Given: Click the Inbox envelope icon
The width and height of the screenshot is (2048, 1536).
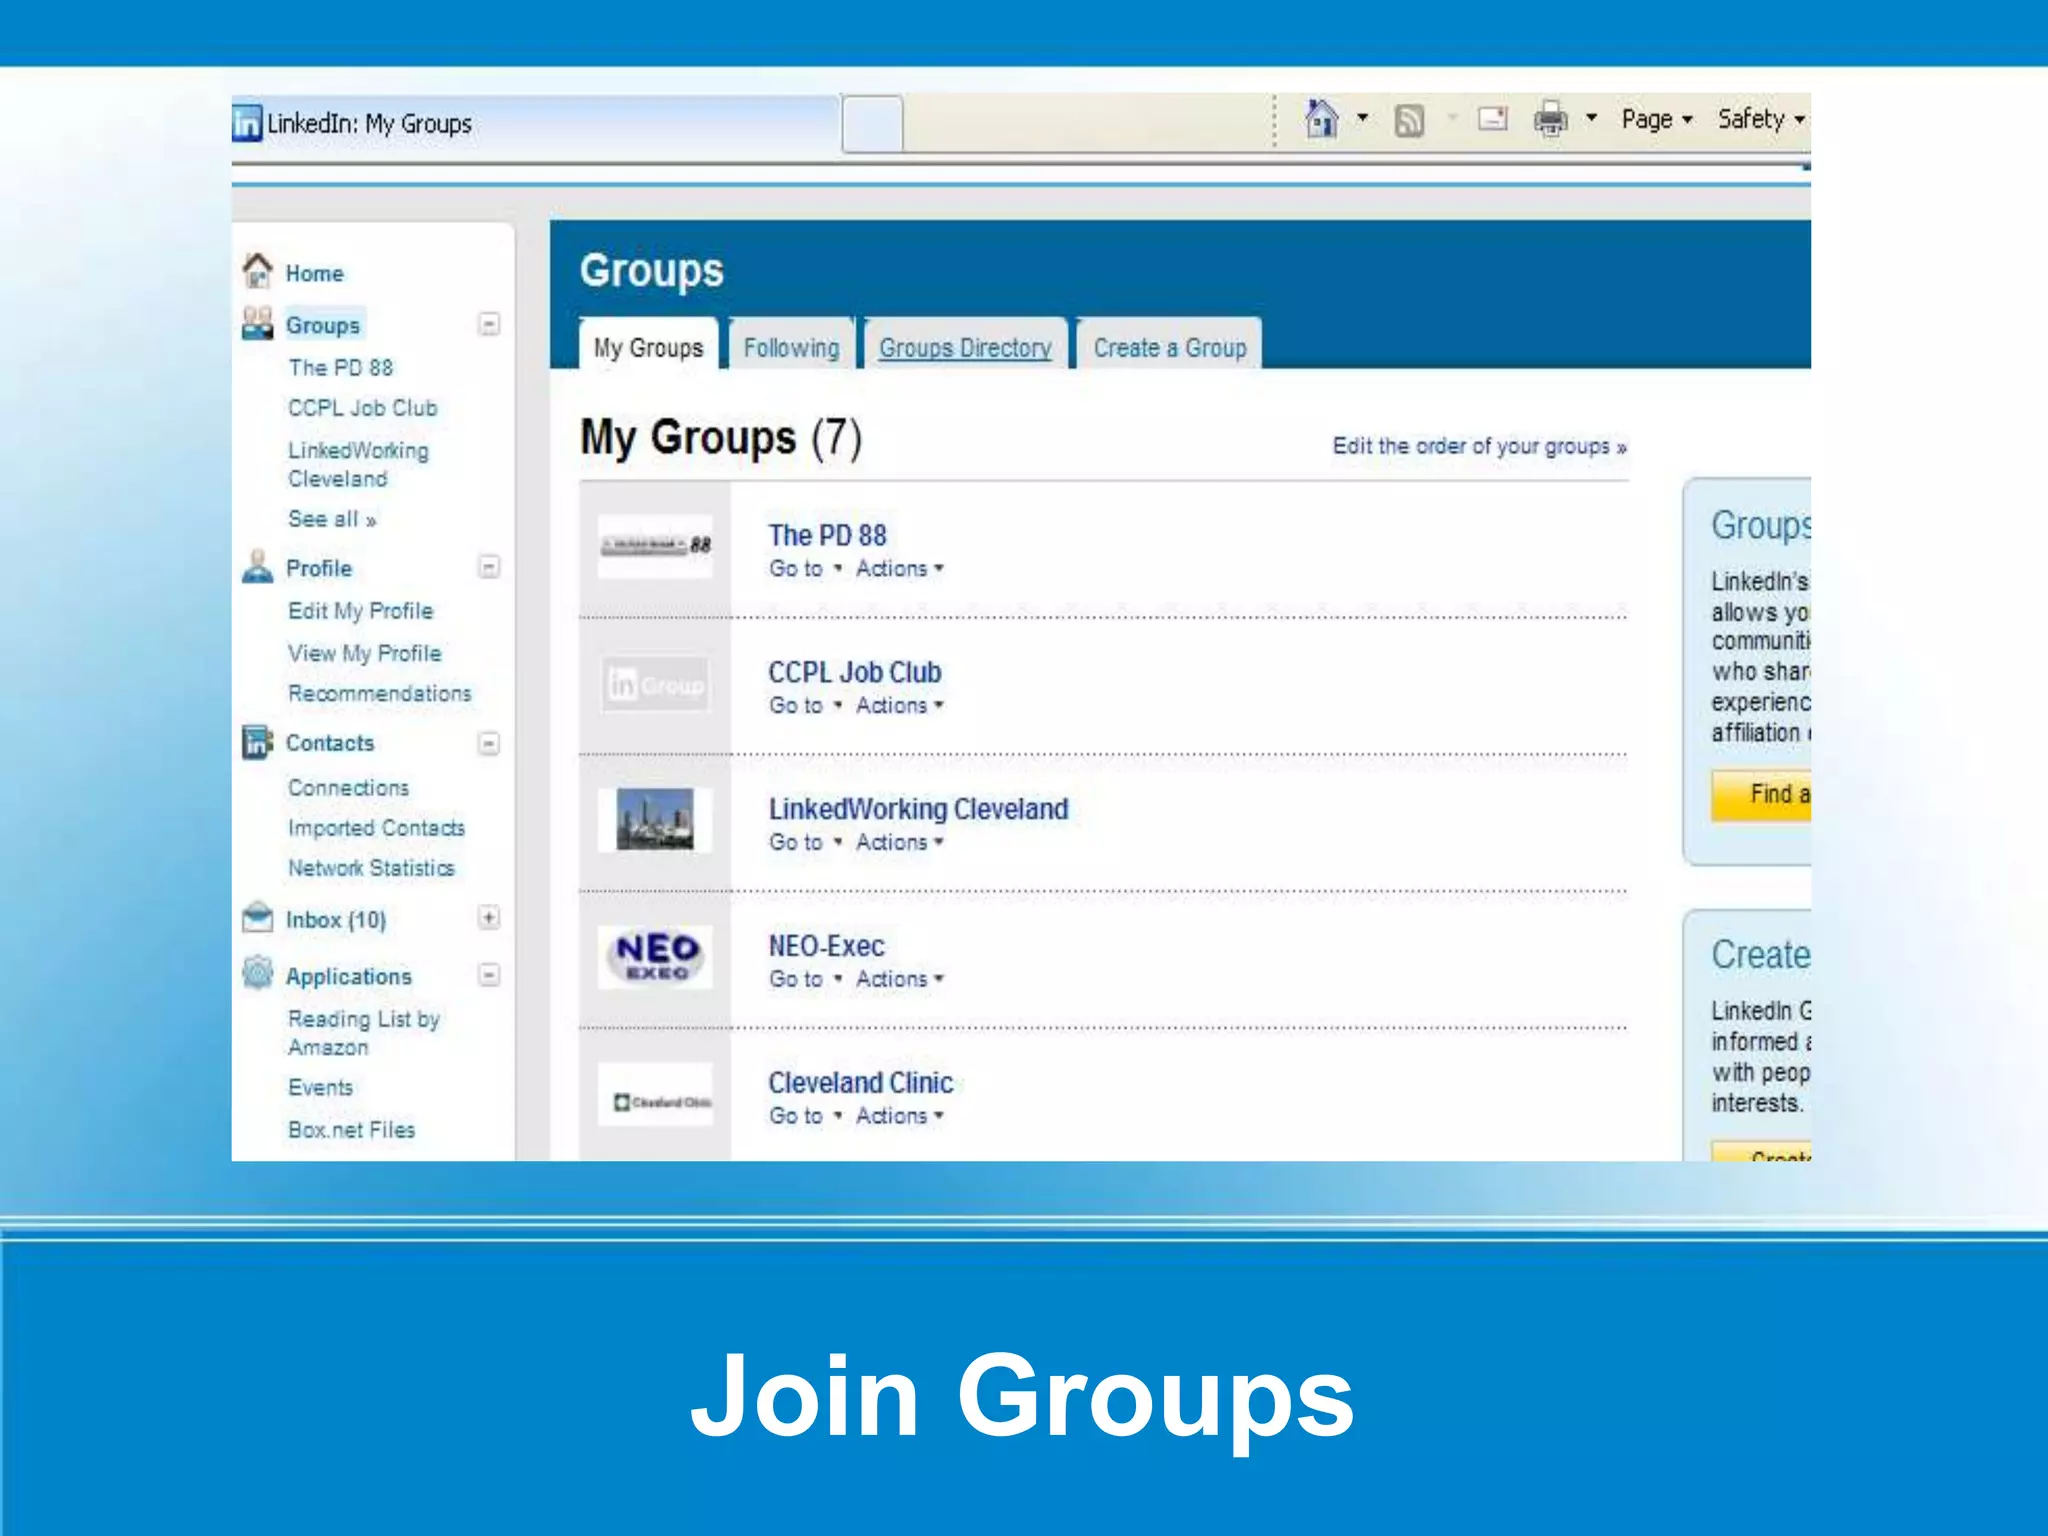Looking at the screenshot, I should click(x=257, y=916).
